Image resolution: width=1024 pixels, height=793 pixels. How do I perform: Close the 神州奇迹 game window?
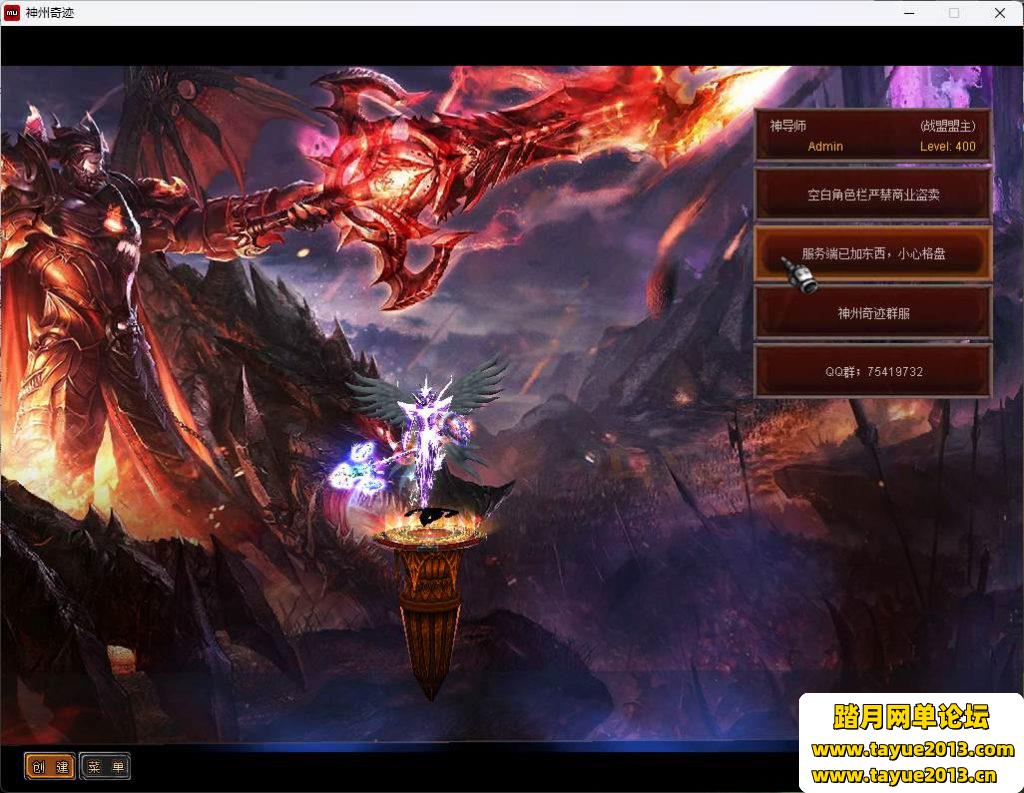tap(1000, 13)
